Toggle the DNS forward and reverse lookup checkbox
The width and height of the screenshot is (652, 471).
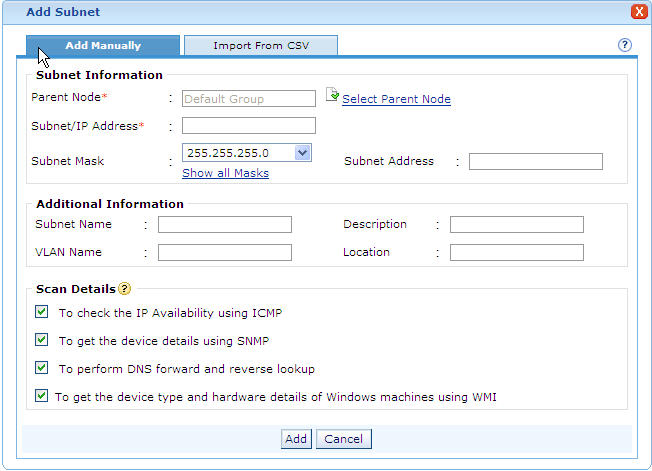pos(41,368)
